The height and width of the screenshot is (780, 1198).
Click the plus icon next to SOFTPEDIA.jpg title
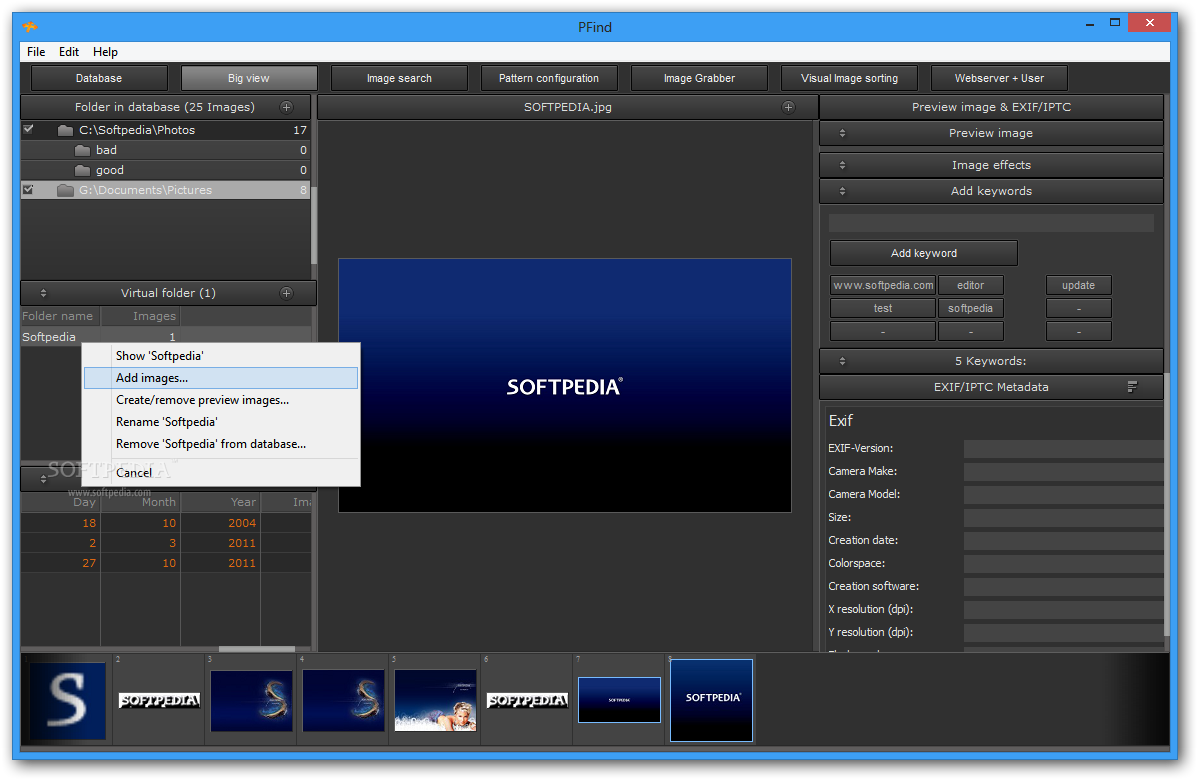pyautogui.click(x=788, y=107)
